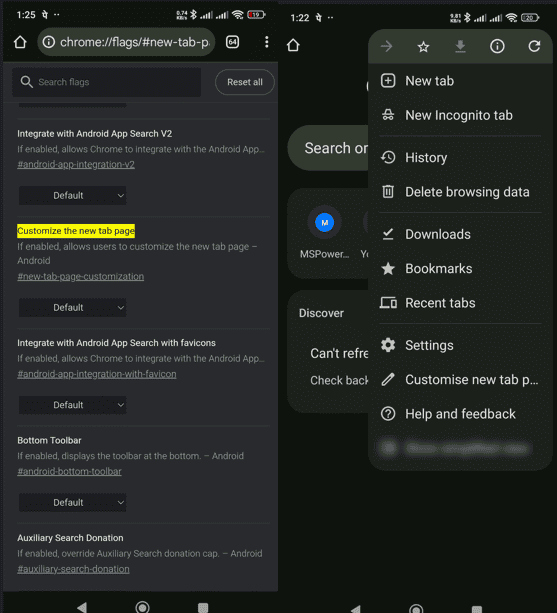
Task: Tap Android back button on flags screen
Action: pos(82,607)
